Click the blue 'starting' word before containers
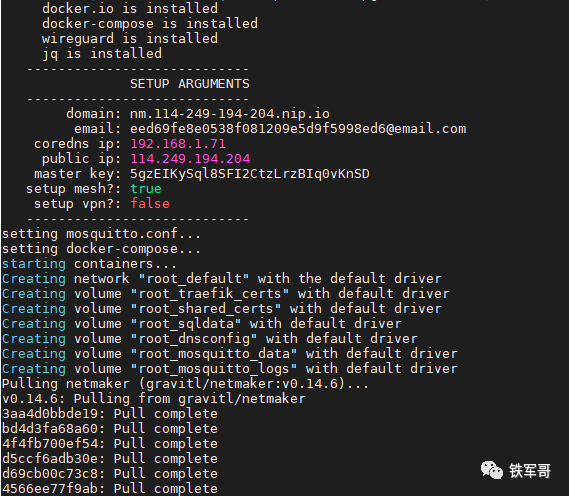 pos(34,264)
